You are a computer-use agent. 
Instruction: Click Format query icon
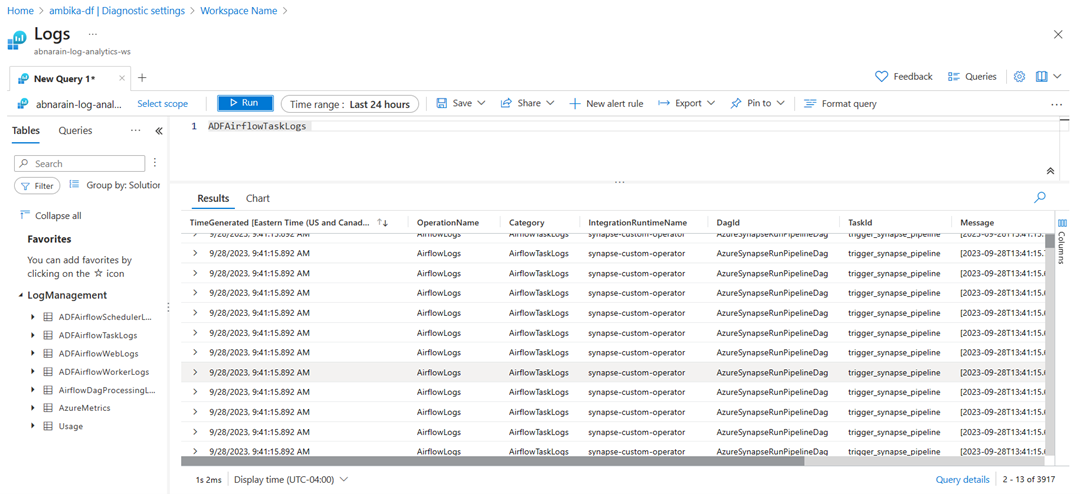pos(810,103)
